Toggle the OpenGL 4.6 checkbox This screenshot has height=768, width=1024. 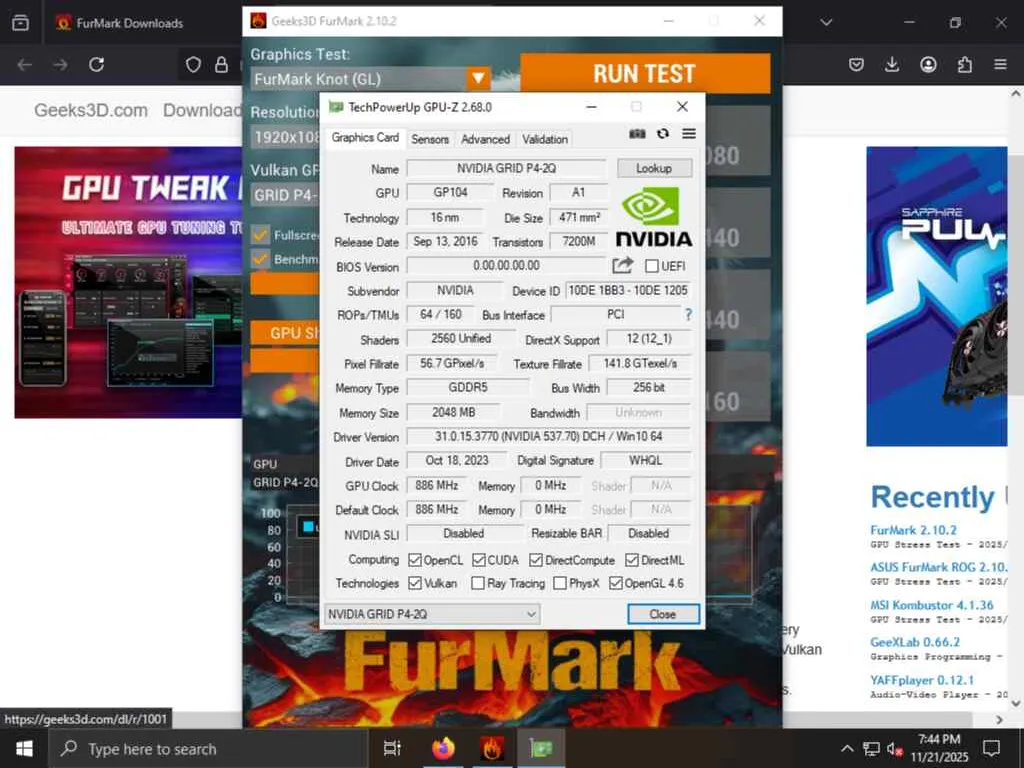615,583
